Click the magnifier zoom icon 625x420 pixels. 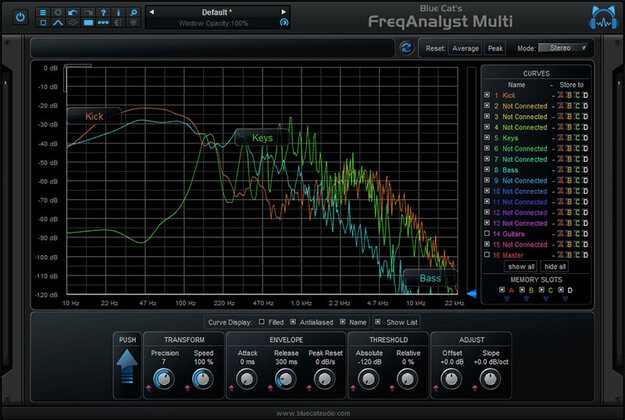[134, 12]
